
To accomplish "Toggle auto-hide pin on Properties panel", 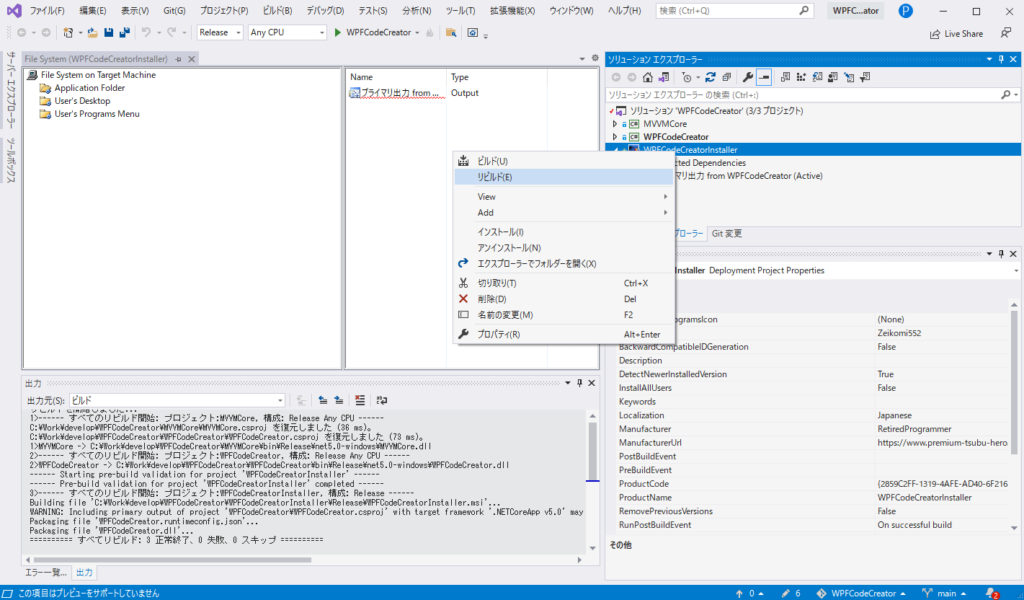I will [1001, 254].
